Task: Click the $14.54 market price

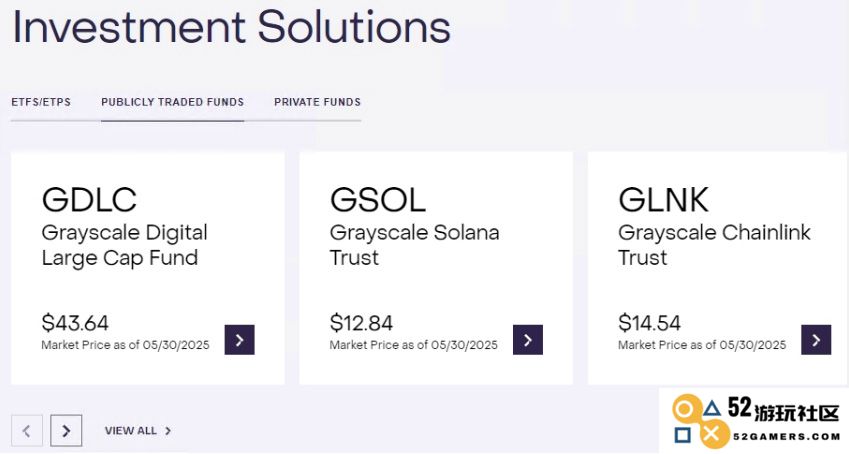Action: (x=649, y=323)
